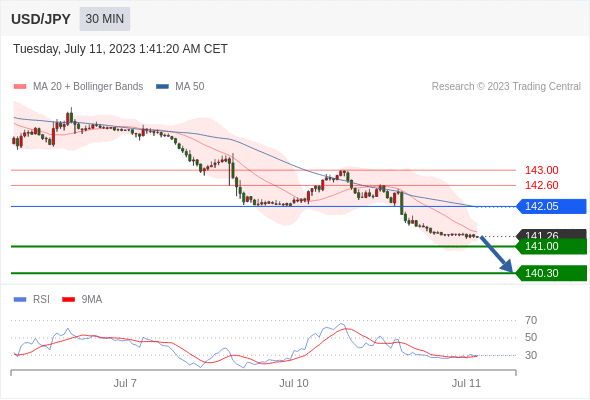Image resolution: width=590 pixels, height=400 pixels.
Task: Click the blue 142.05 pivot price tag
Action: pyautogui.click(x=551, y=207)
